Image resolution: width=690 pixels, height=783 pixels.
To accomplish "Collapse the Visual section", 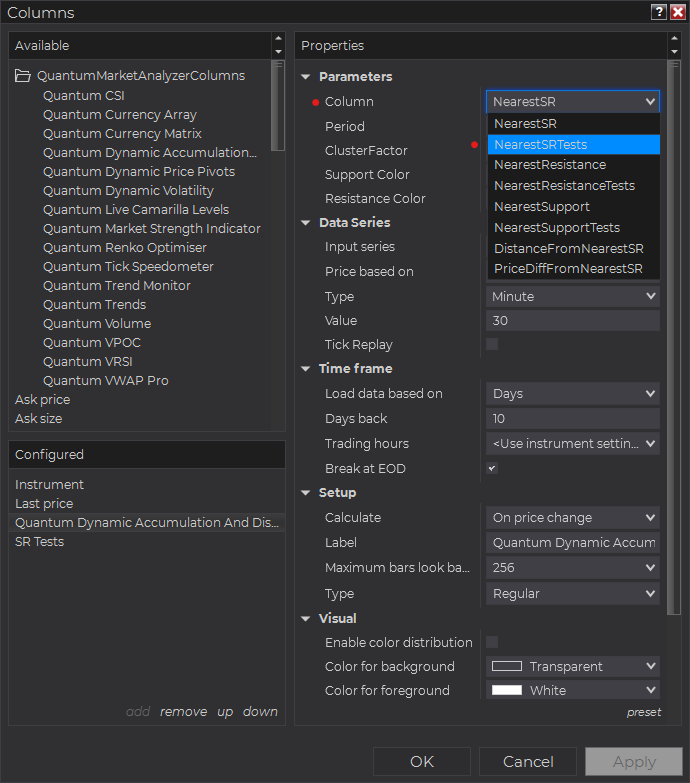I will pyautogui.click(x=306, y=619).
